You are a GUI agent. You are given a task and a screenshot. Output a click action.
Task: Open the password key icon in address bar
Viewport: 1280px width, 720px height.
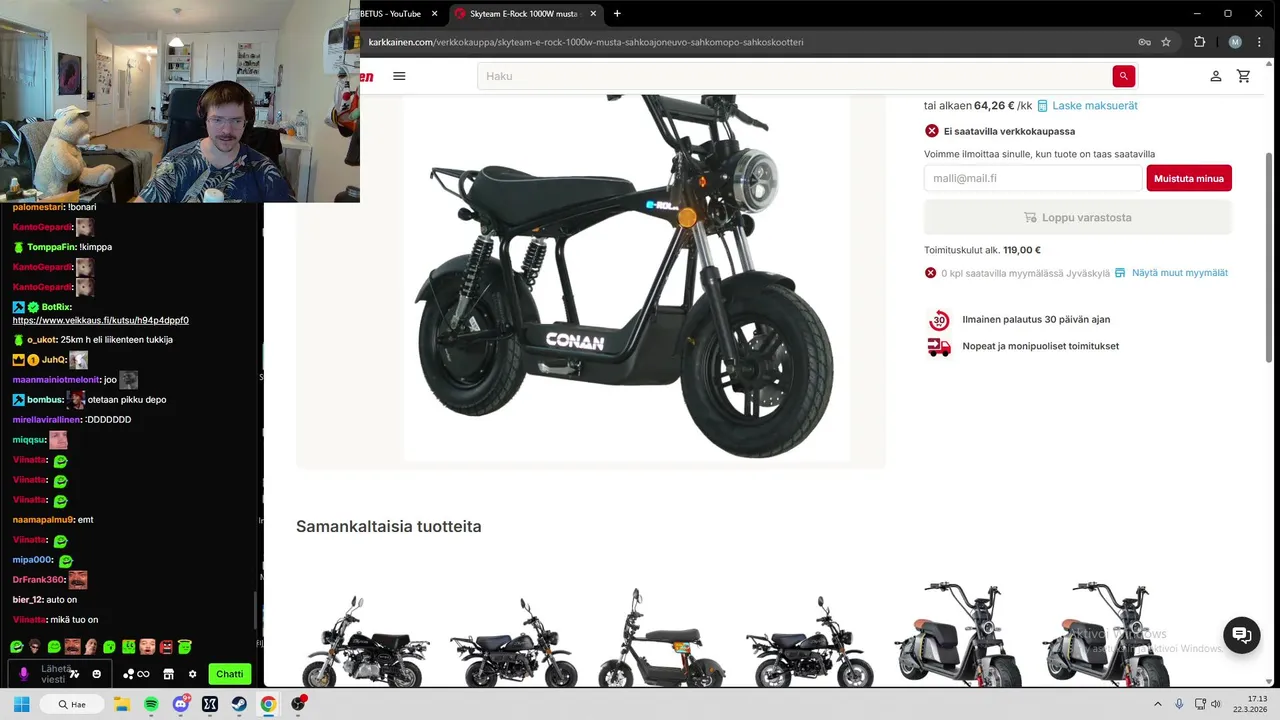coord(1144,42)
